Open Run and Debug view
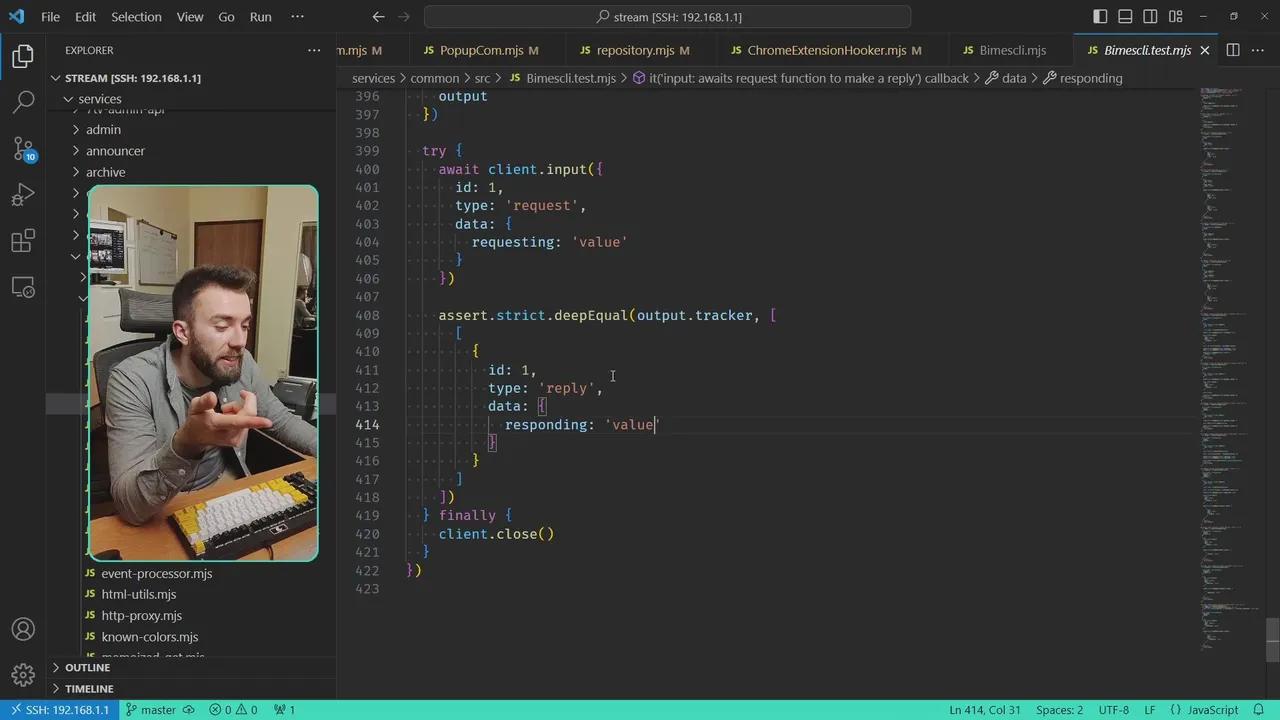The width and height of the screenshot is (1280, 720). pyautogui.click(x=23, y=195)
